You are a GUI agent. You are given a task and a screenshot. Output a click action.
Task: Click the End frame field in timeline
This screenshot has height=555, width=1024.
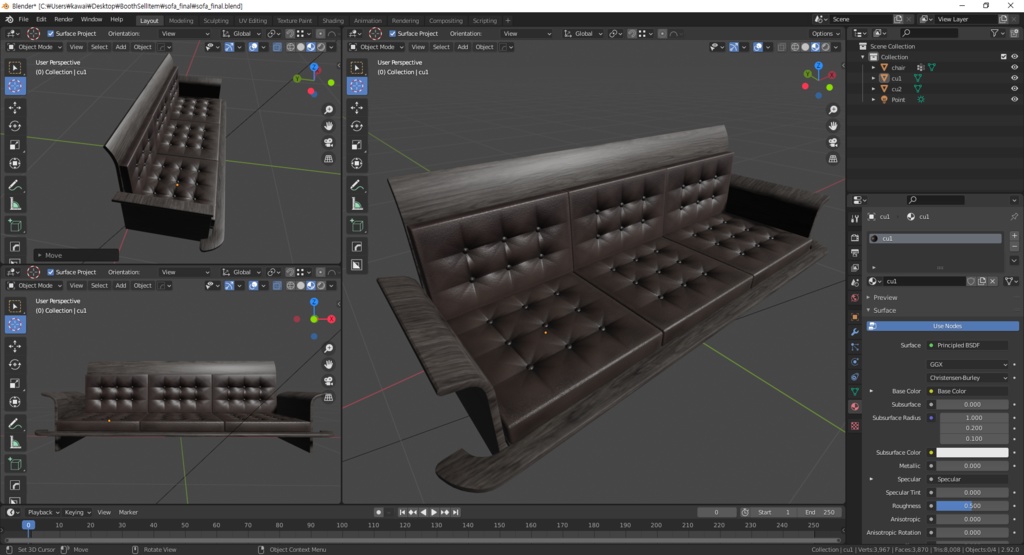[818, 512]
